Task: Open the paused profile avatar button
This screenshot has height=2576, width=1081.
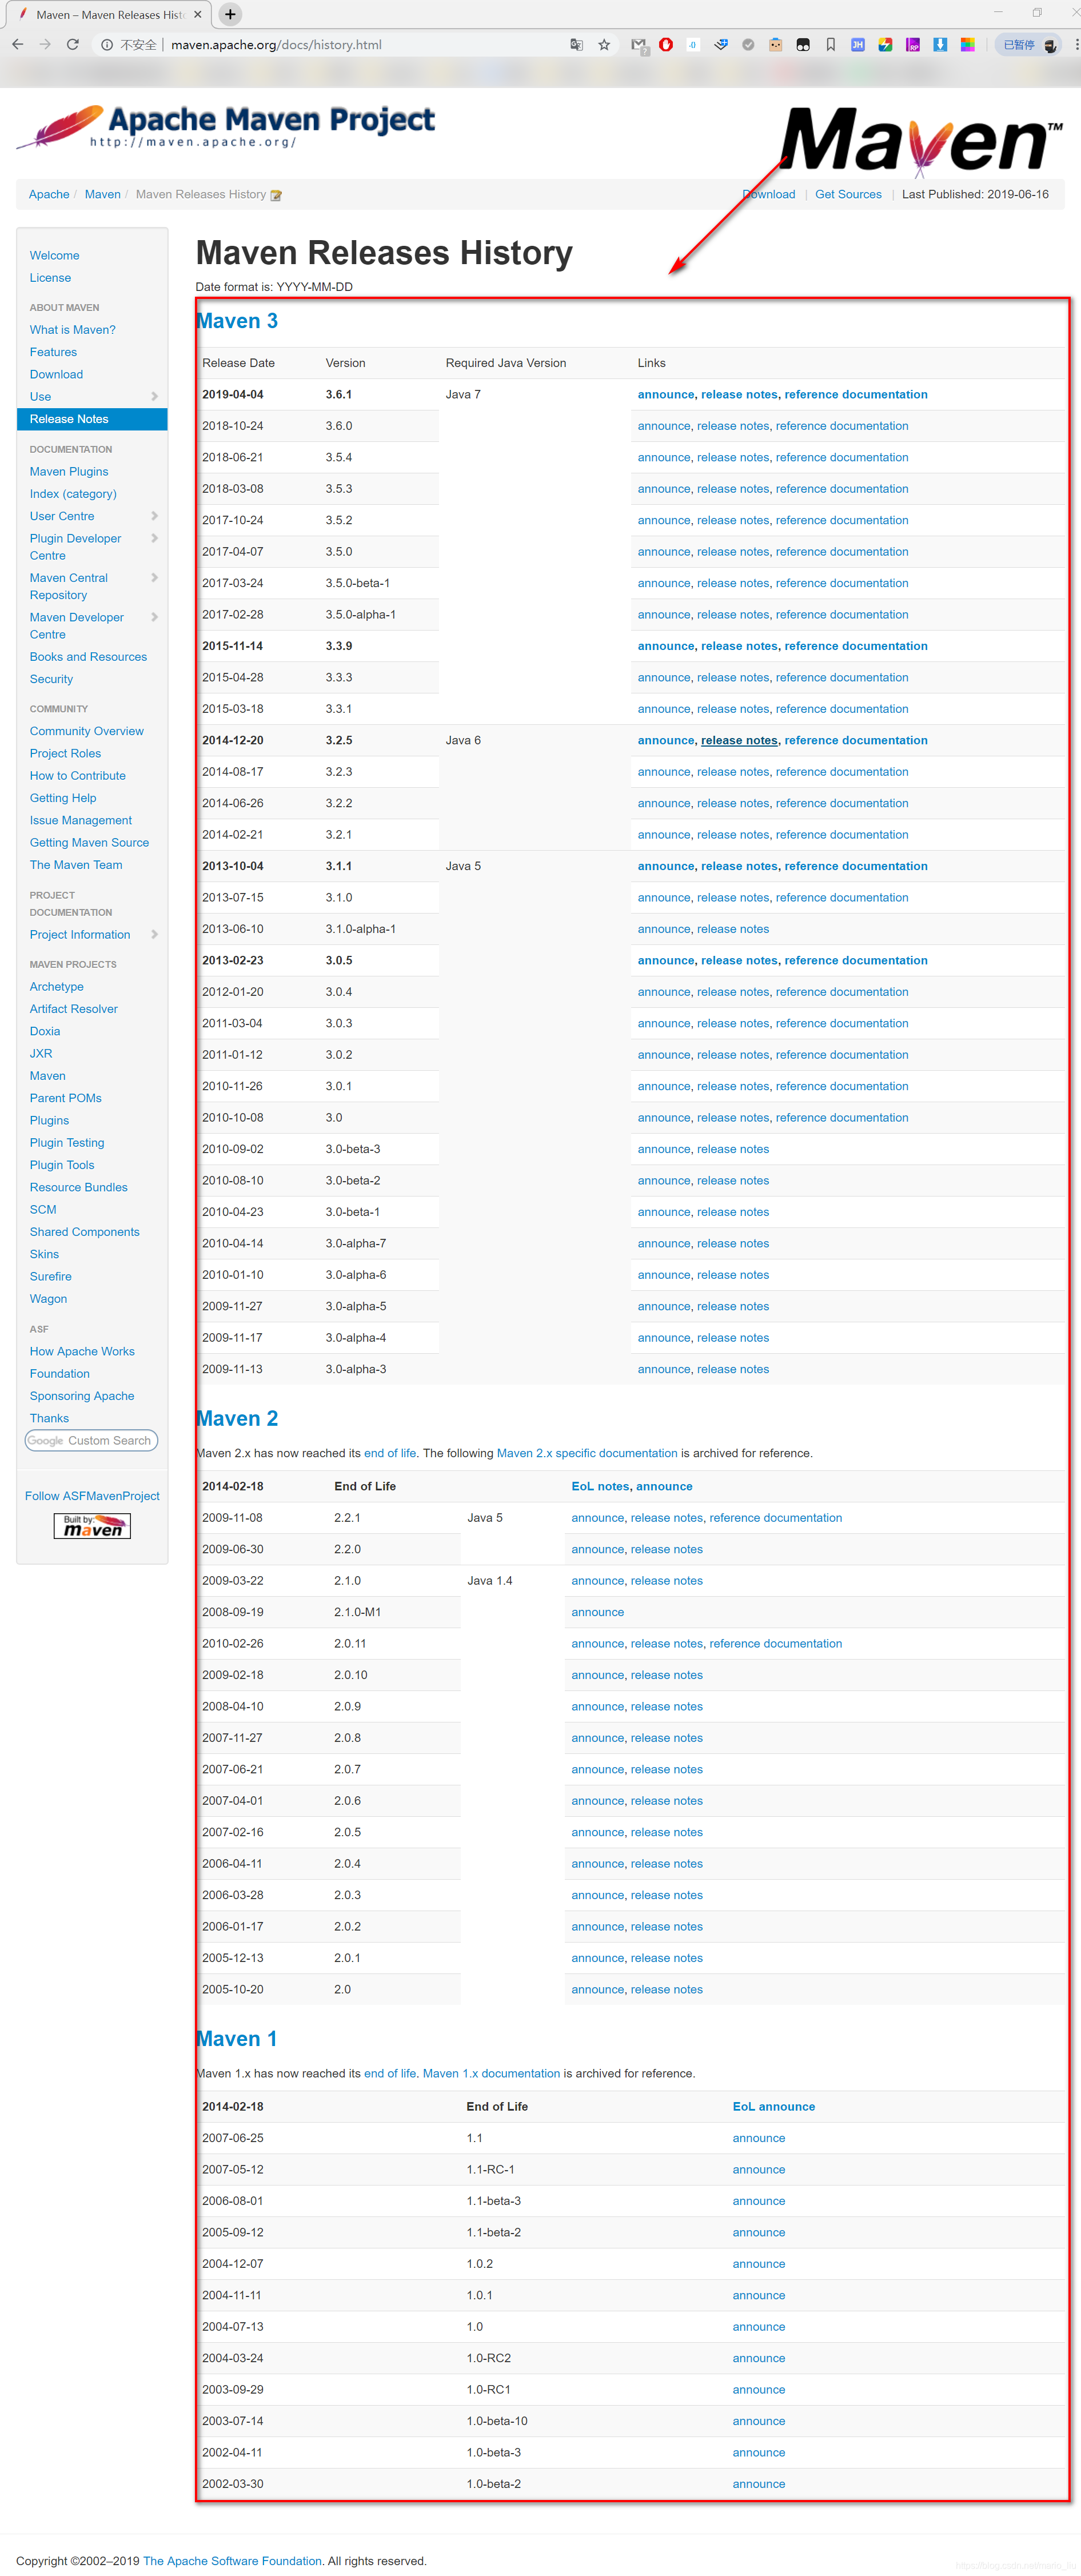Action: pyautogui.click(x=1028, y=45)
